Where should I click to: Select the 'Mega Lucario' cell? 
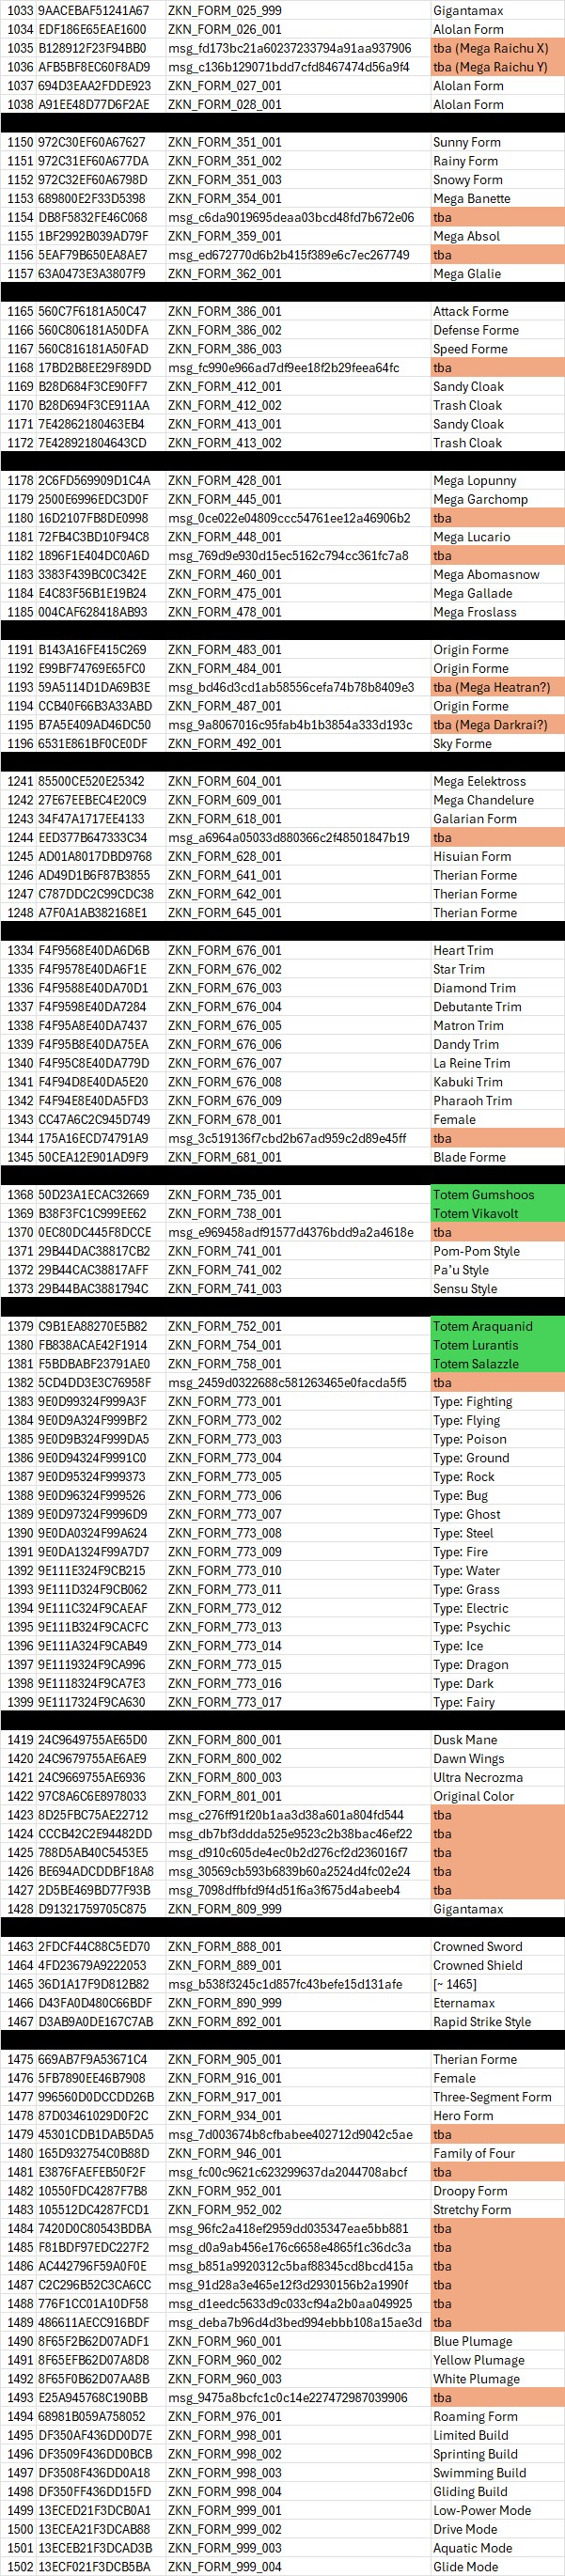472,537
